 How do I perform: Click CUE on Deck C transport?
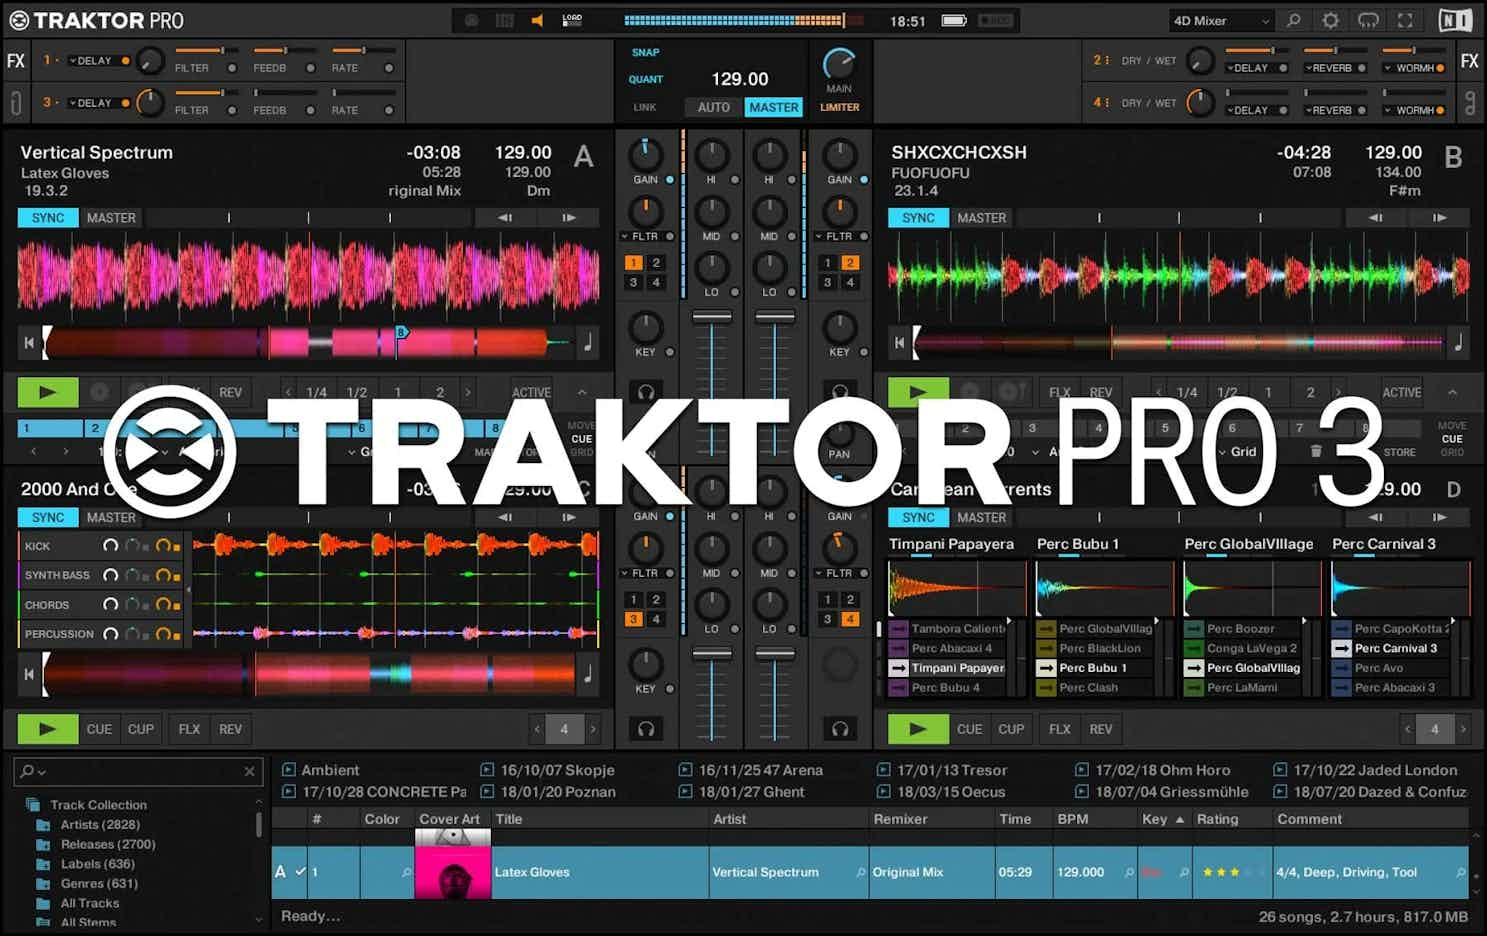(x=99, y=729)
